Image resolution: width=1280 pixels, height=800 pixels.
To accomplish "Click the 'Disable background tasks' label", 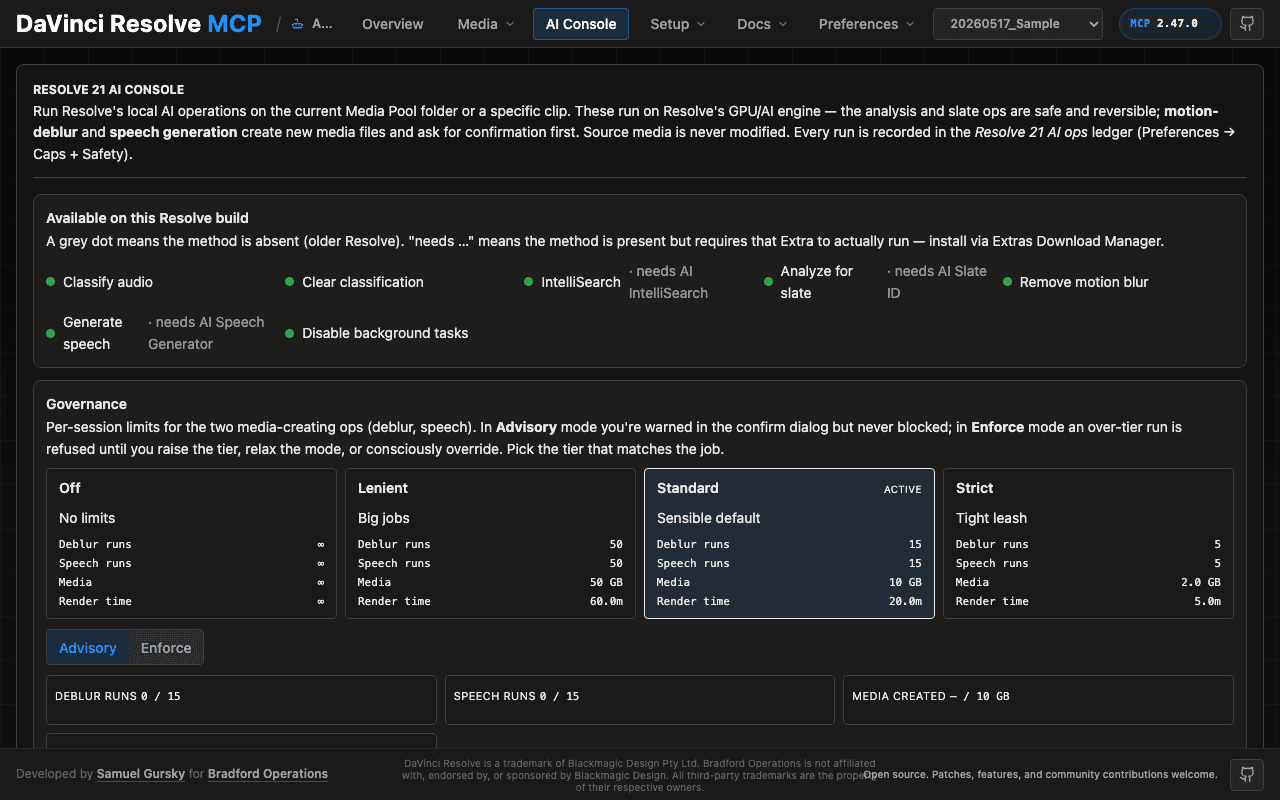I will point(385,333).
